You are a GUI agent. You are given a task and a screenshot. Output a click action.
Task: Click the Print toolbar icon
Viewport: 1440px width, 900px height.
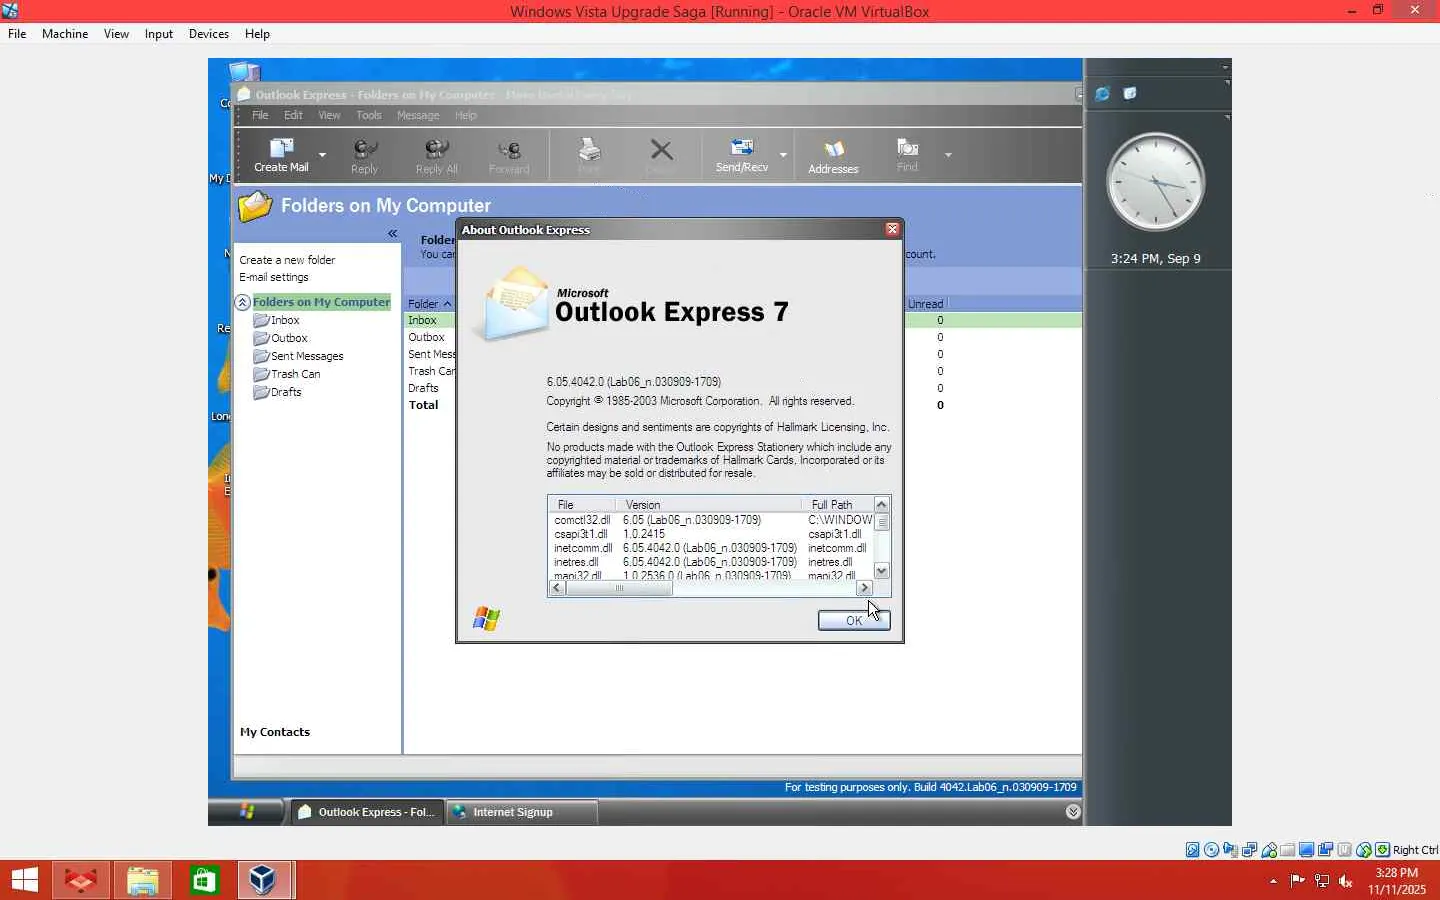coord(589,150)
